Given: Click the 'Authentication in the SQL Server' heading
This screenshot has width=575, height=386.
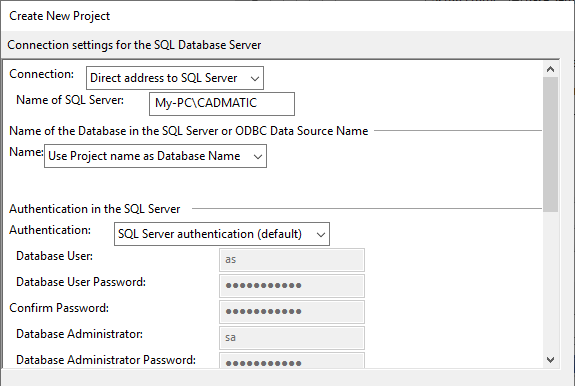Looking at the screenshot, I should click(x=95, y=209).
